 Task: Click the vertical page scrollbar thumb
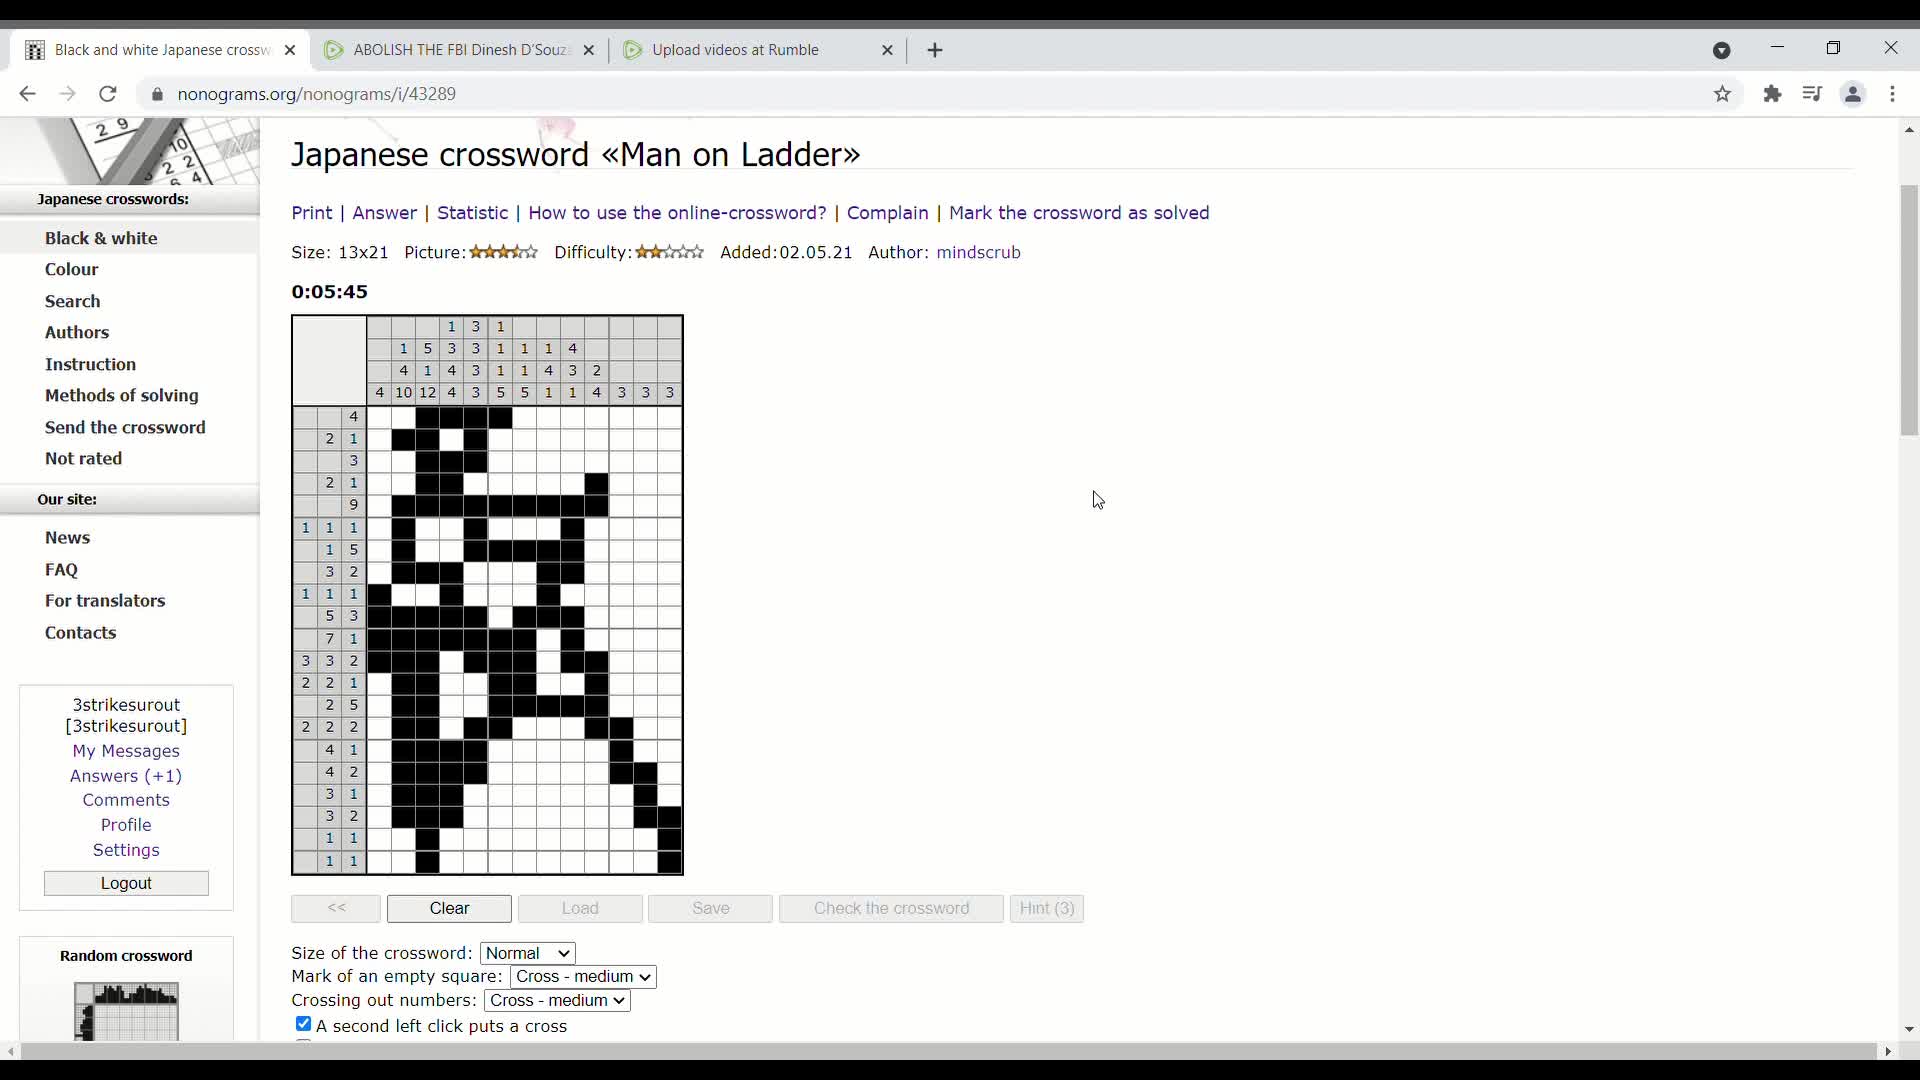(x=1909, y=310)
